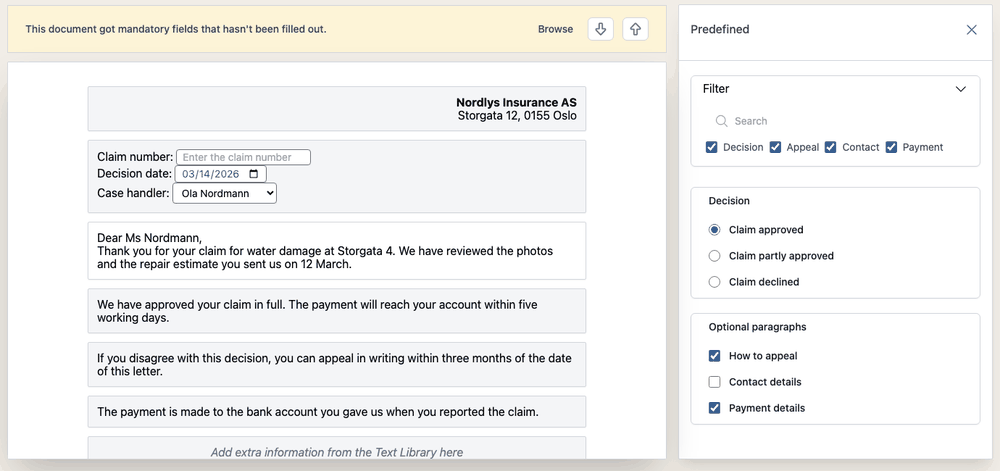Select the Claim approved radio option
The width and height of the screenshot is (1000, 471).
715,229
